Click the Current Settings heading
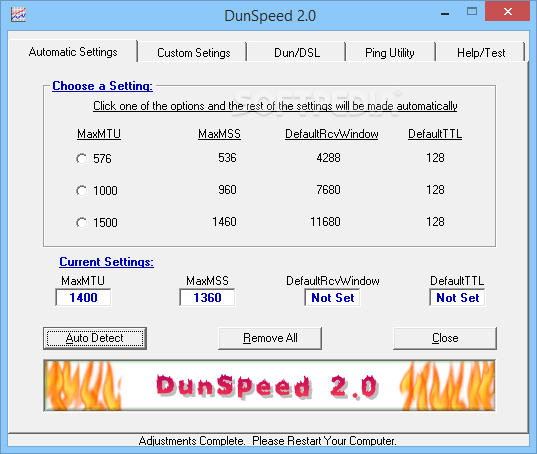This screenshot has height=454, width=537. pos(107,262)
